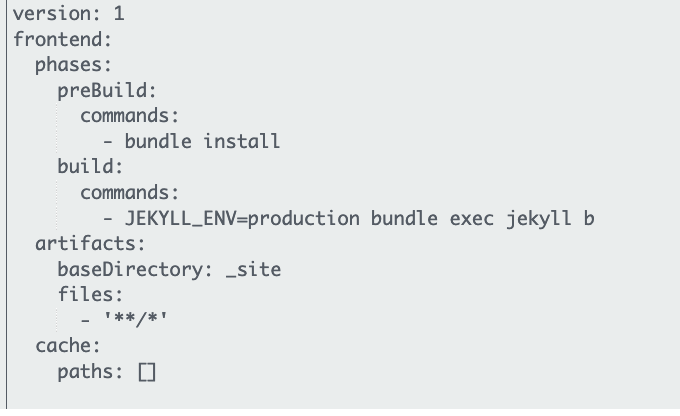Image resolution: width=680 pixels, height=416 pixels.
Task: Click the empty brackets after paths
Action: coord(147,372)
